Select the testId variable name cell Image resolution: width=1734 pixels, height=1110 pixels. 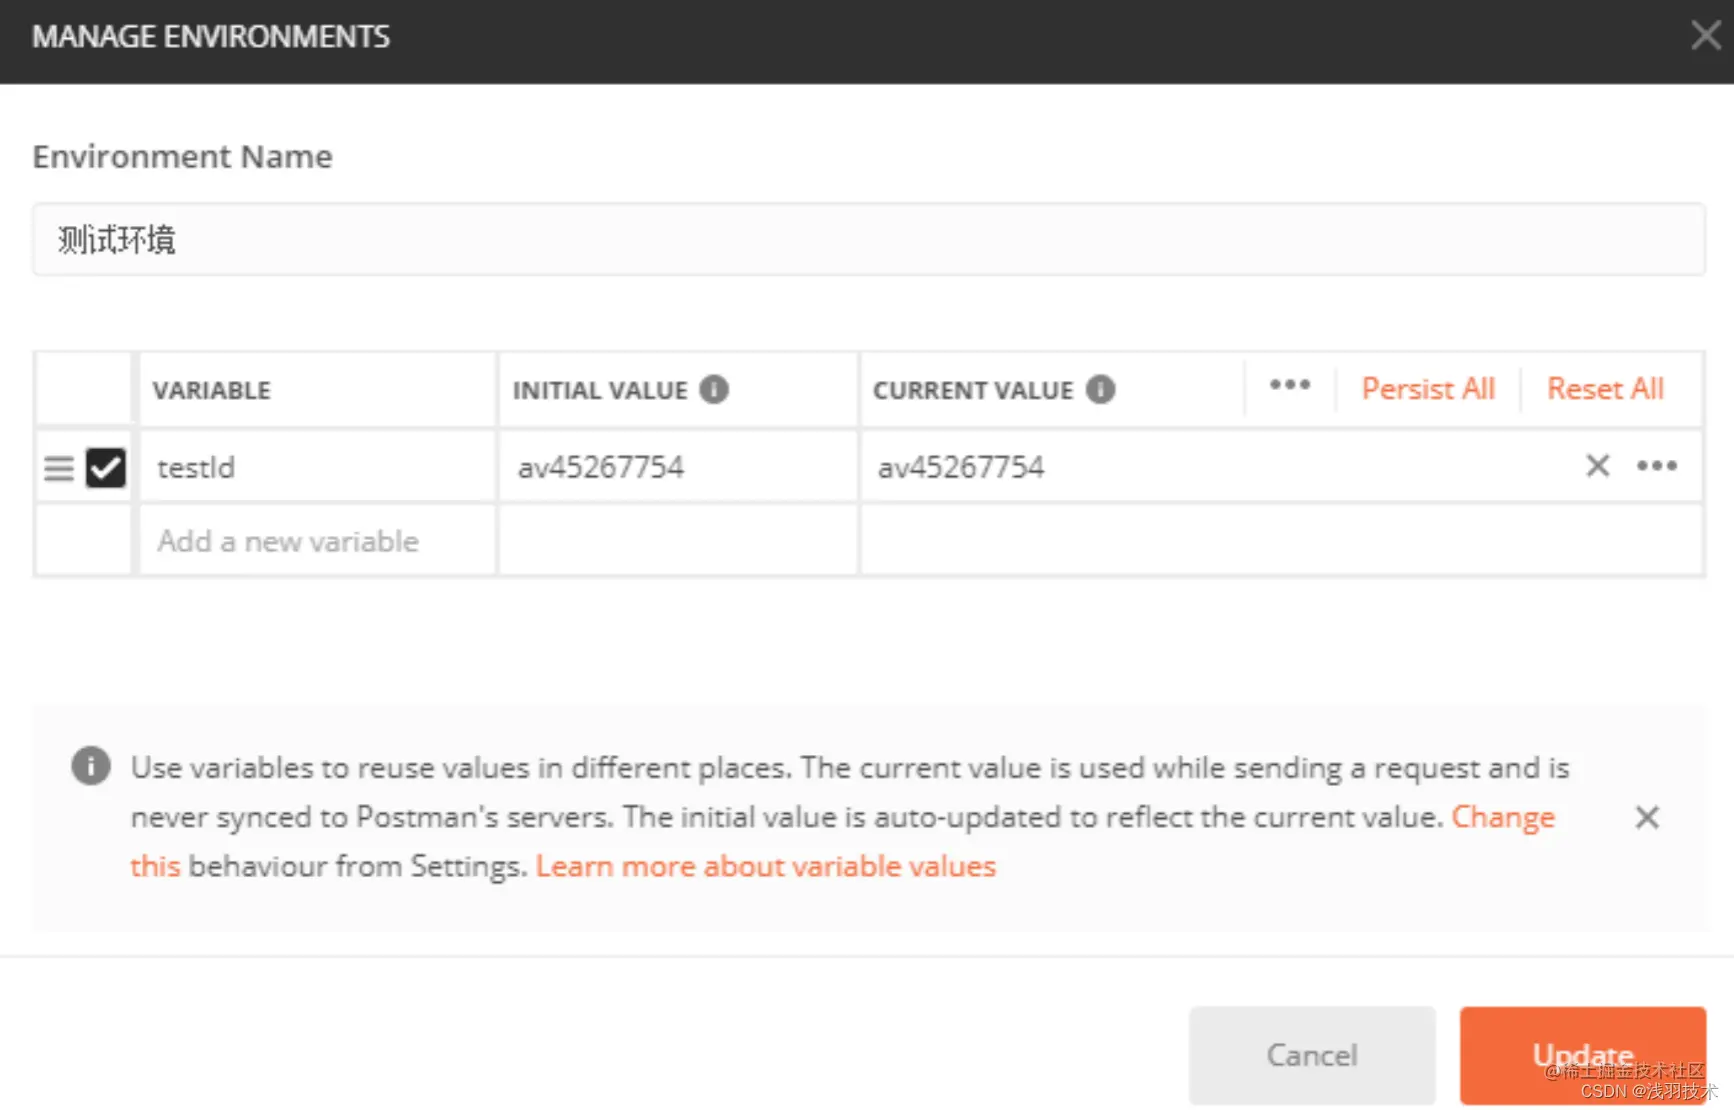[318, 467]
